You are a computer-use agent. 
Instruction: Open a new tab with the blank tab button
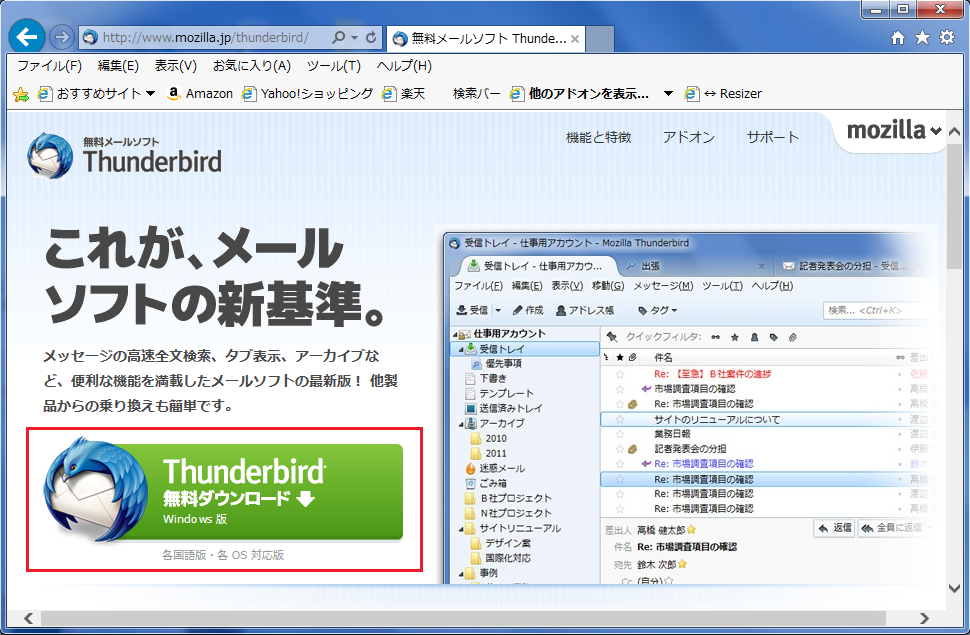pyautogui.click(x=599, y=39)
